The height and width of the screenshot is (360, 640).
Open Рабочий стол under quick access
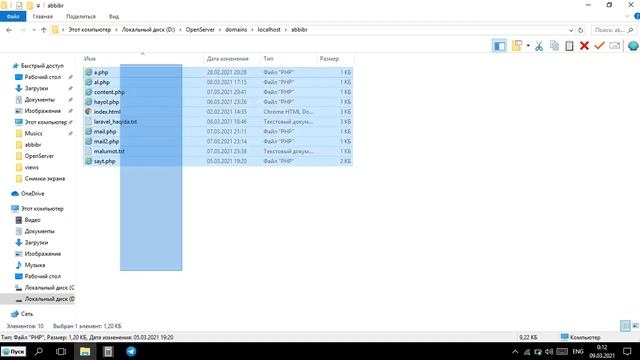[42, 77]
